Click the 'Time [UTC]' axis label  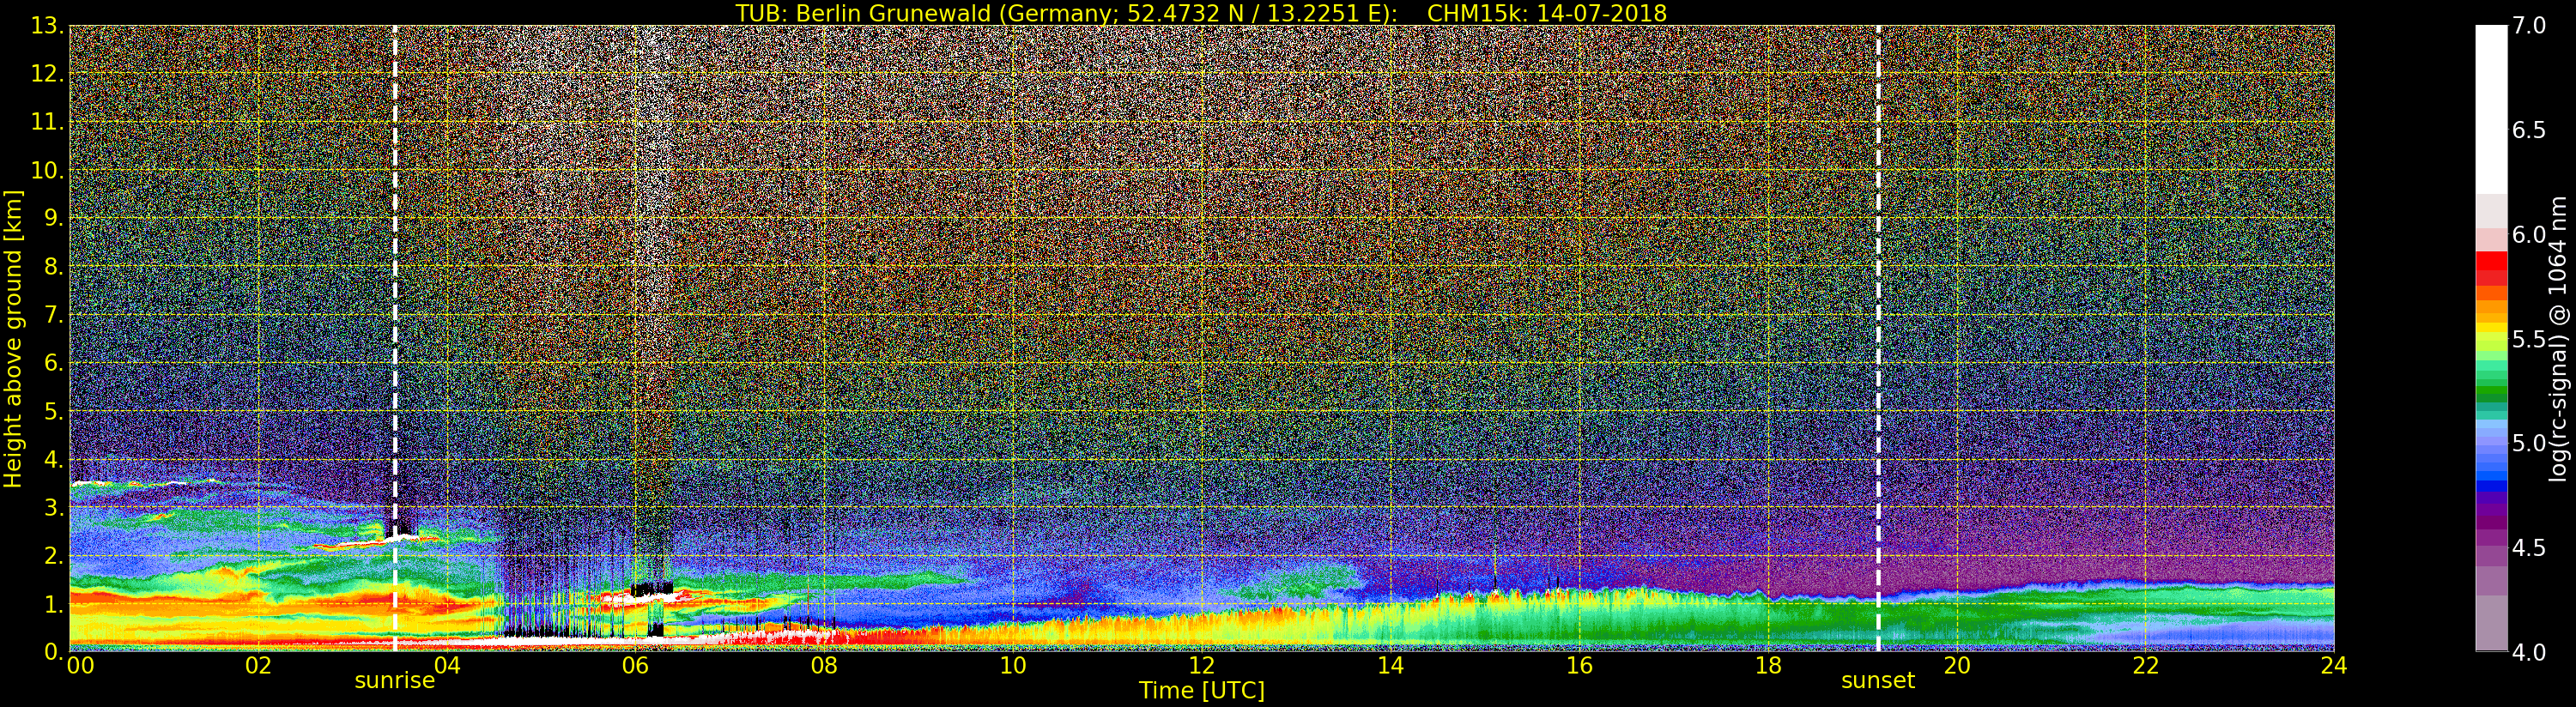(x=1202, y=691)
